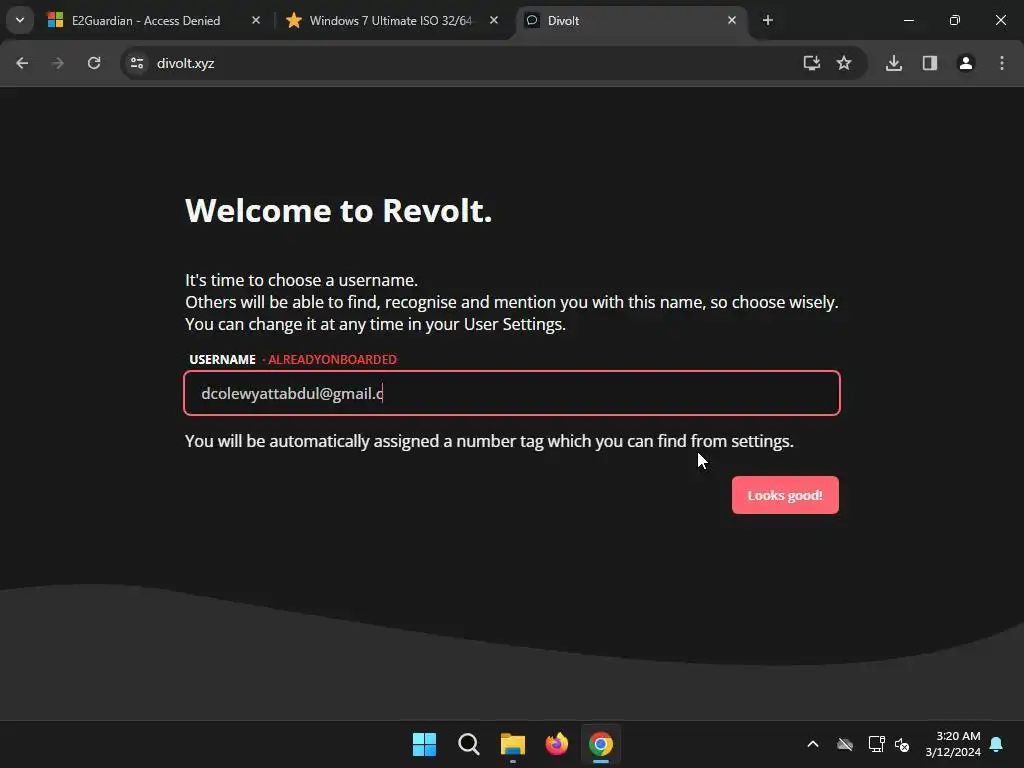This screenshot has height=768, width=1024.
Task: Bookmark this page with the star icon
Action: tap(844, 63)
